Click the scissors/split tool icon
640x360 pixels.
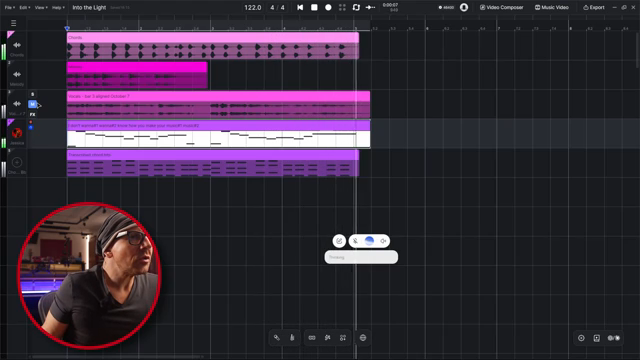[327, 338]
